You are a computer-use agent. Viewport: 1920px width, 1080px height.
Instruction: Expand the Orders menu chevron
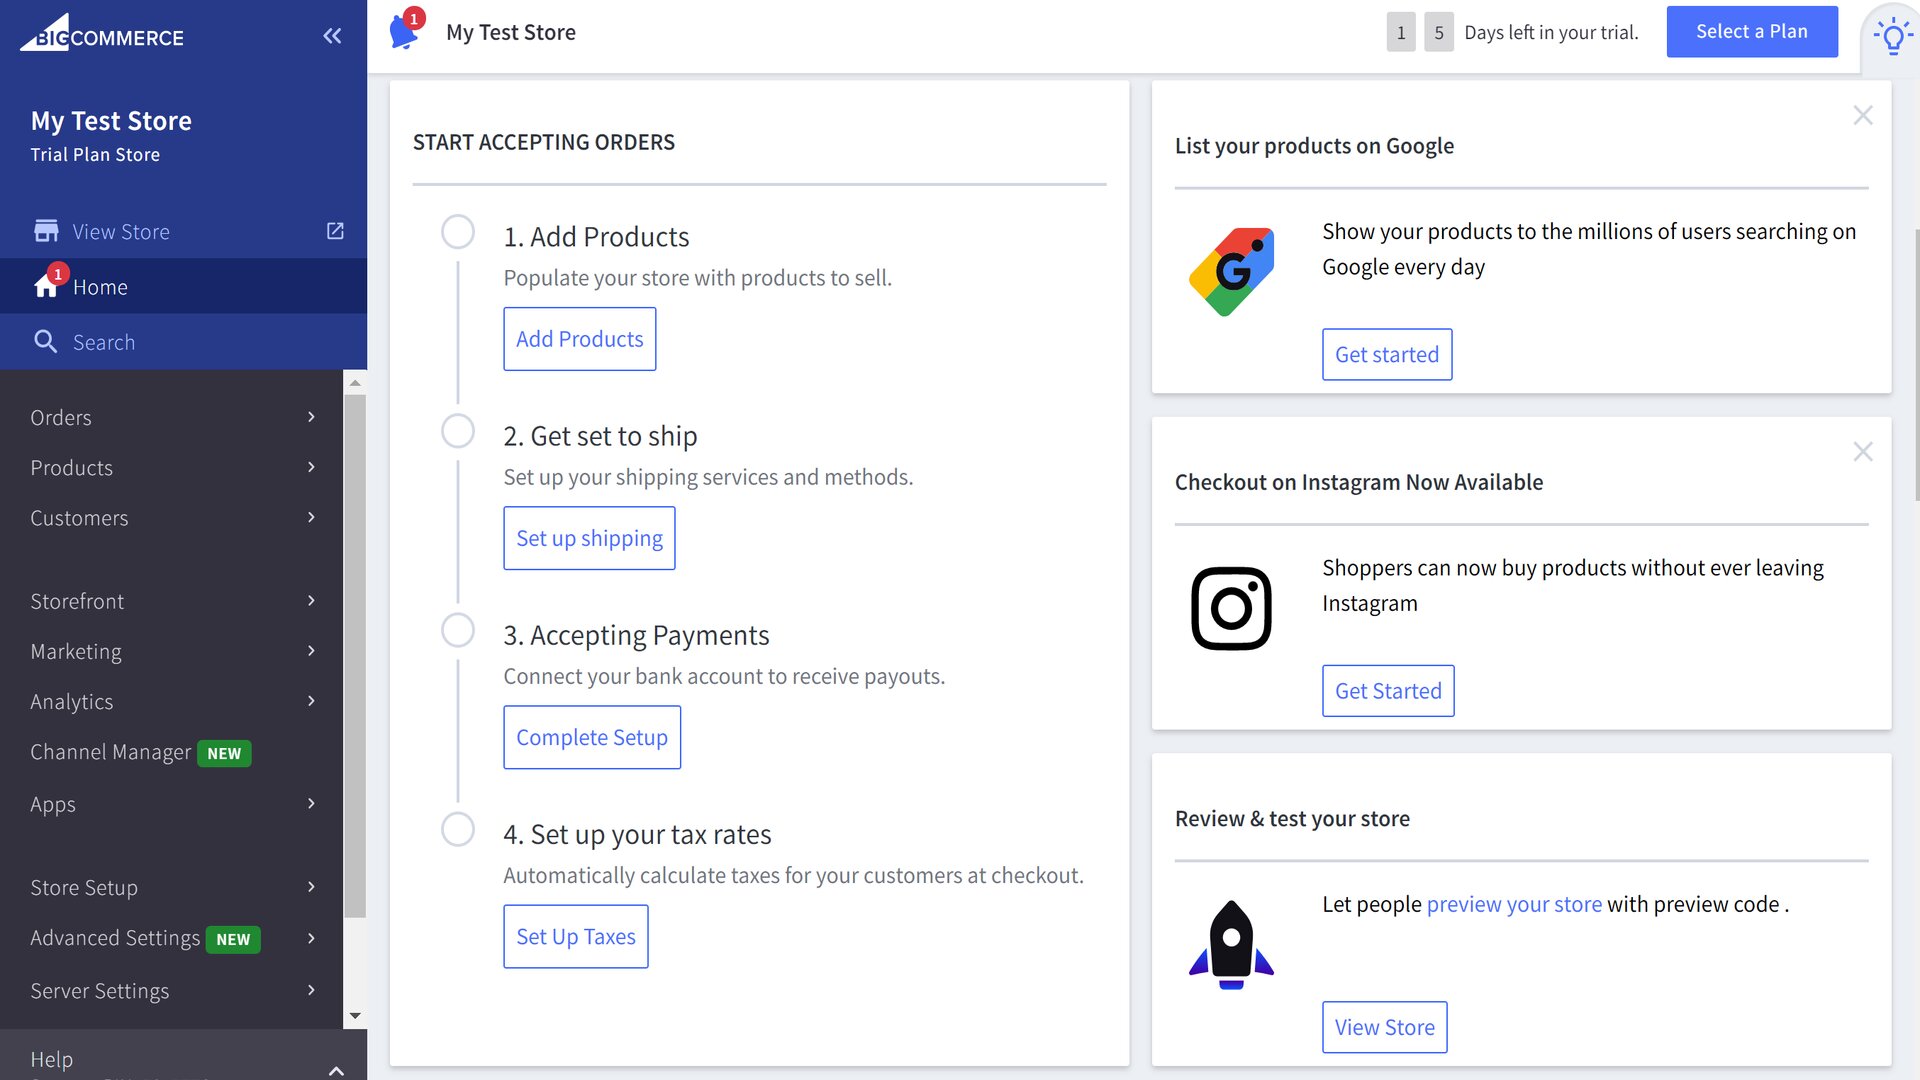coord(311,417)
